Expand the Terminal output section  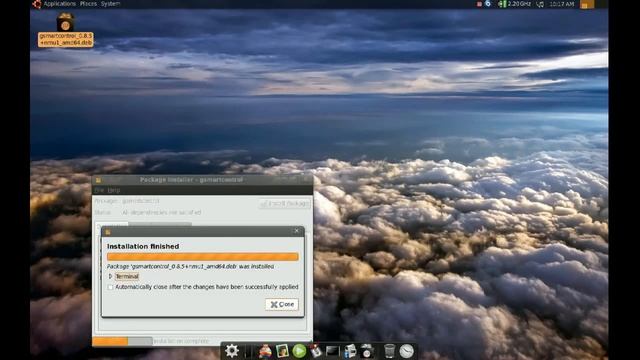[110, 276]
